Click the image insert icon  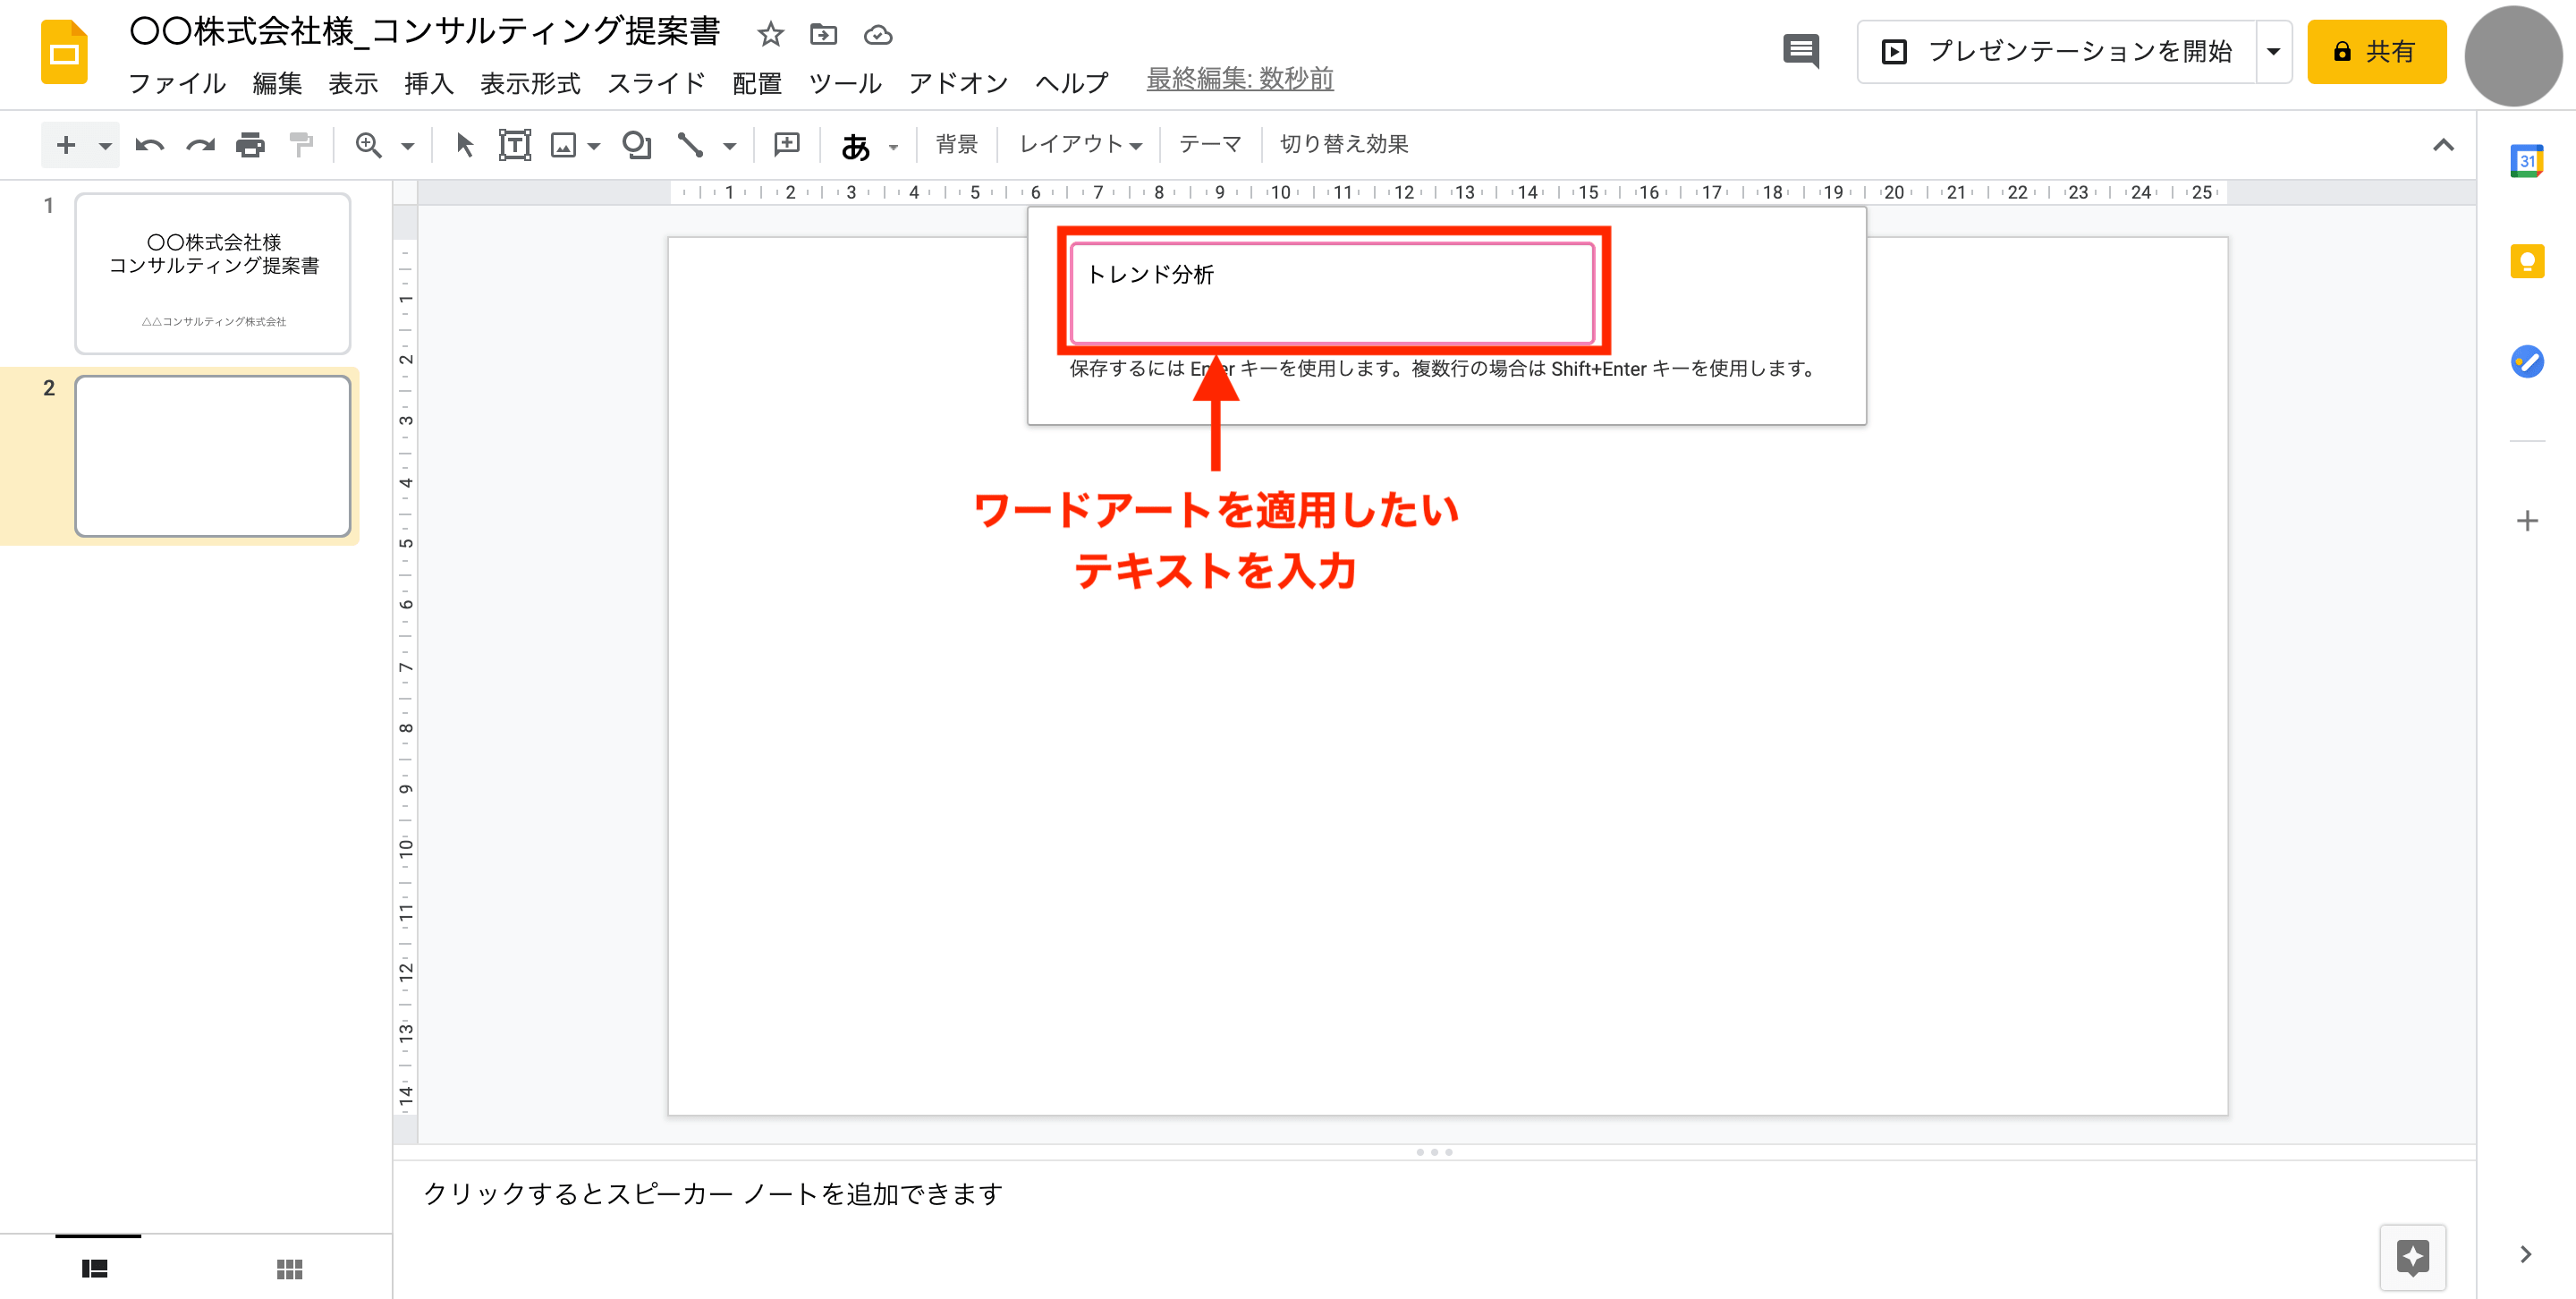pyautogui.click(x=563, y=144)
